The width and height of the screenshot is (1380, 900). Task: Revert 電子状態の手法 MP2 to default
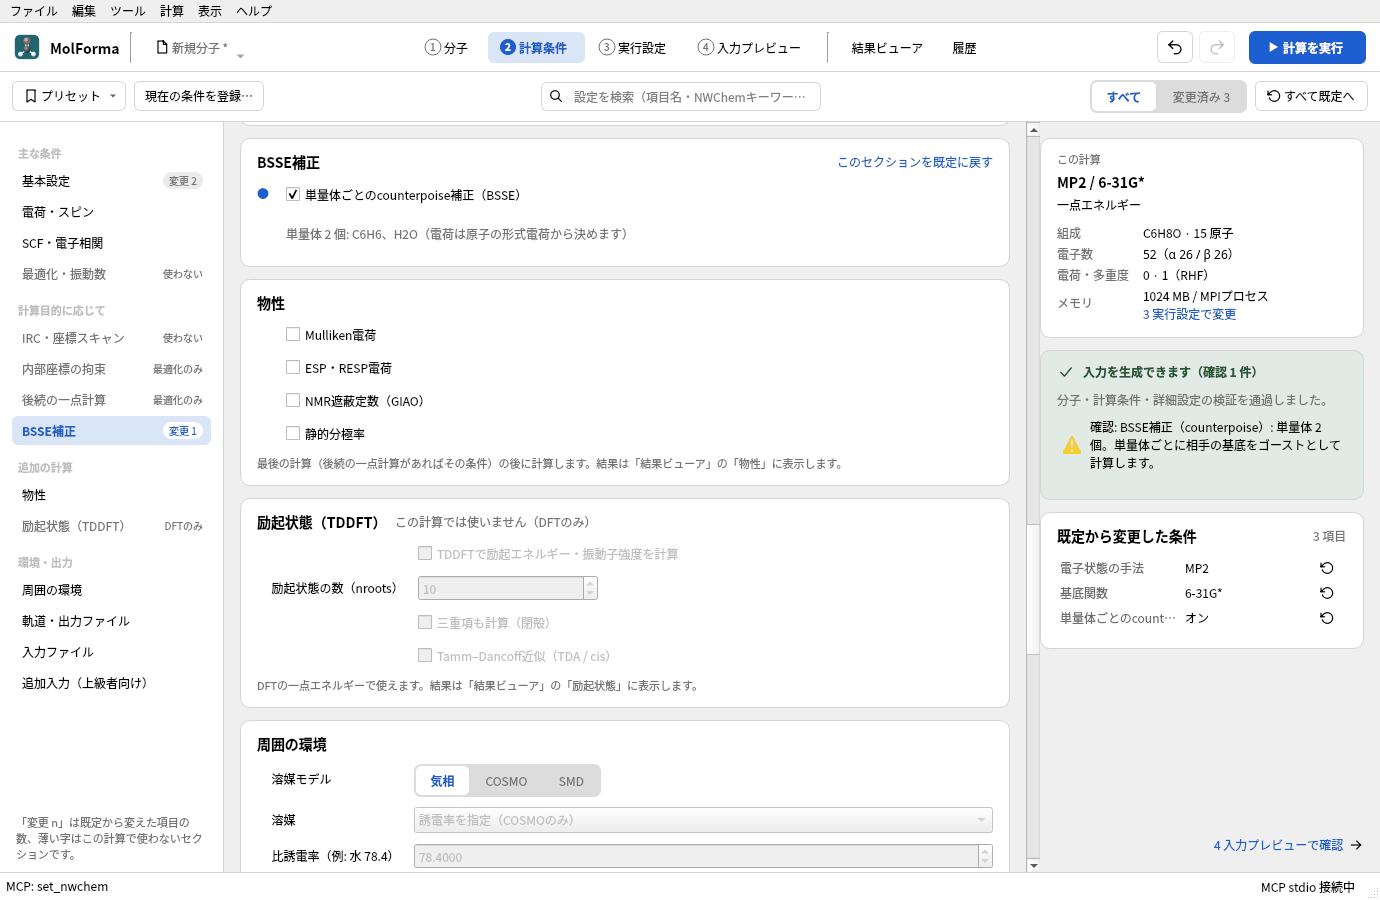1327,568
